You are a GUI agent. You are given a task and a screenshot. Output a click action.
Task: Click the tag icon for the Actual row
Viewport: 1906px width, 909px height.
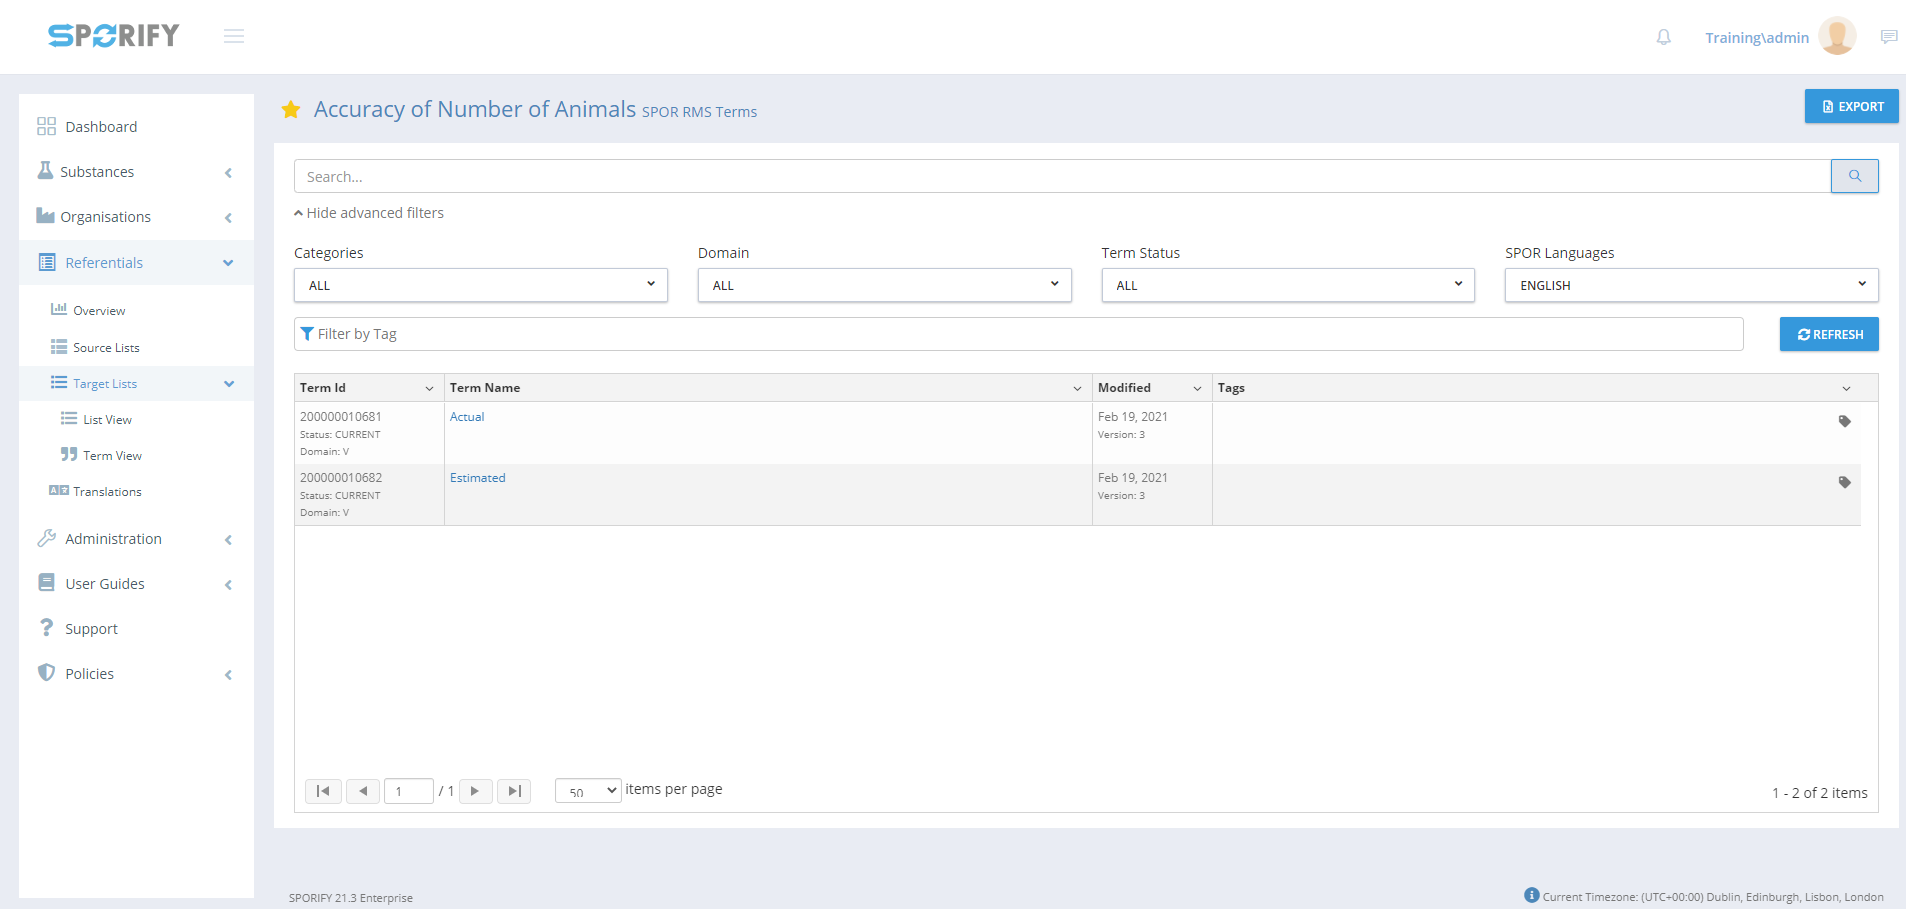pyautogui.click(x=1844, y=422)
